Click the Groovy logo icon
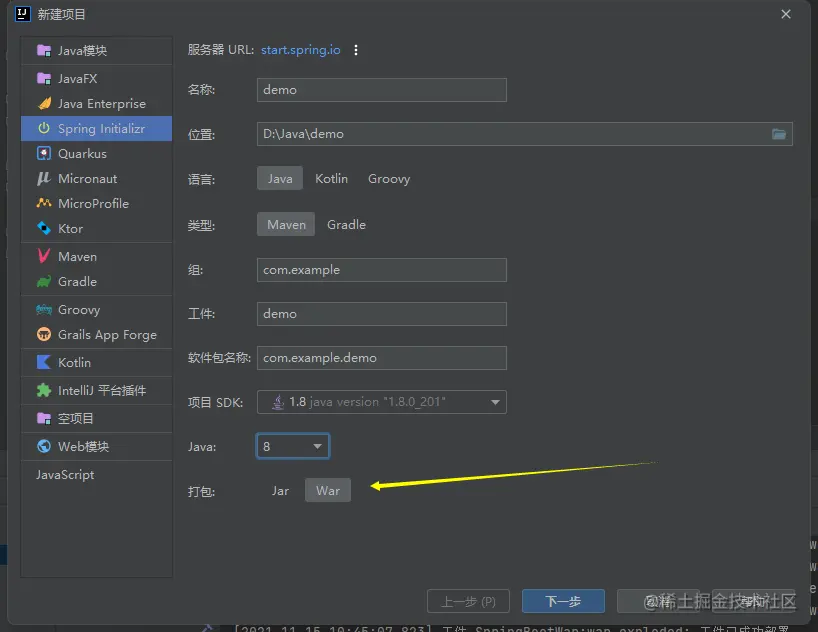Image resolution: width=818 pixels, height=632 pixels. pos(44,309)
